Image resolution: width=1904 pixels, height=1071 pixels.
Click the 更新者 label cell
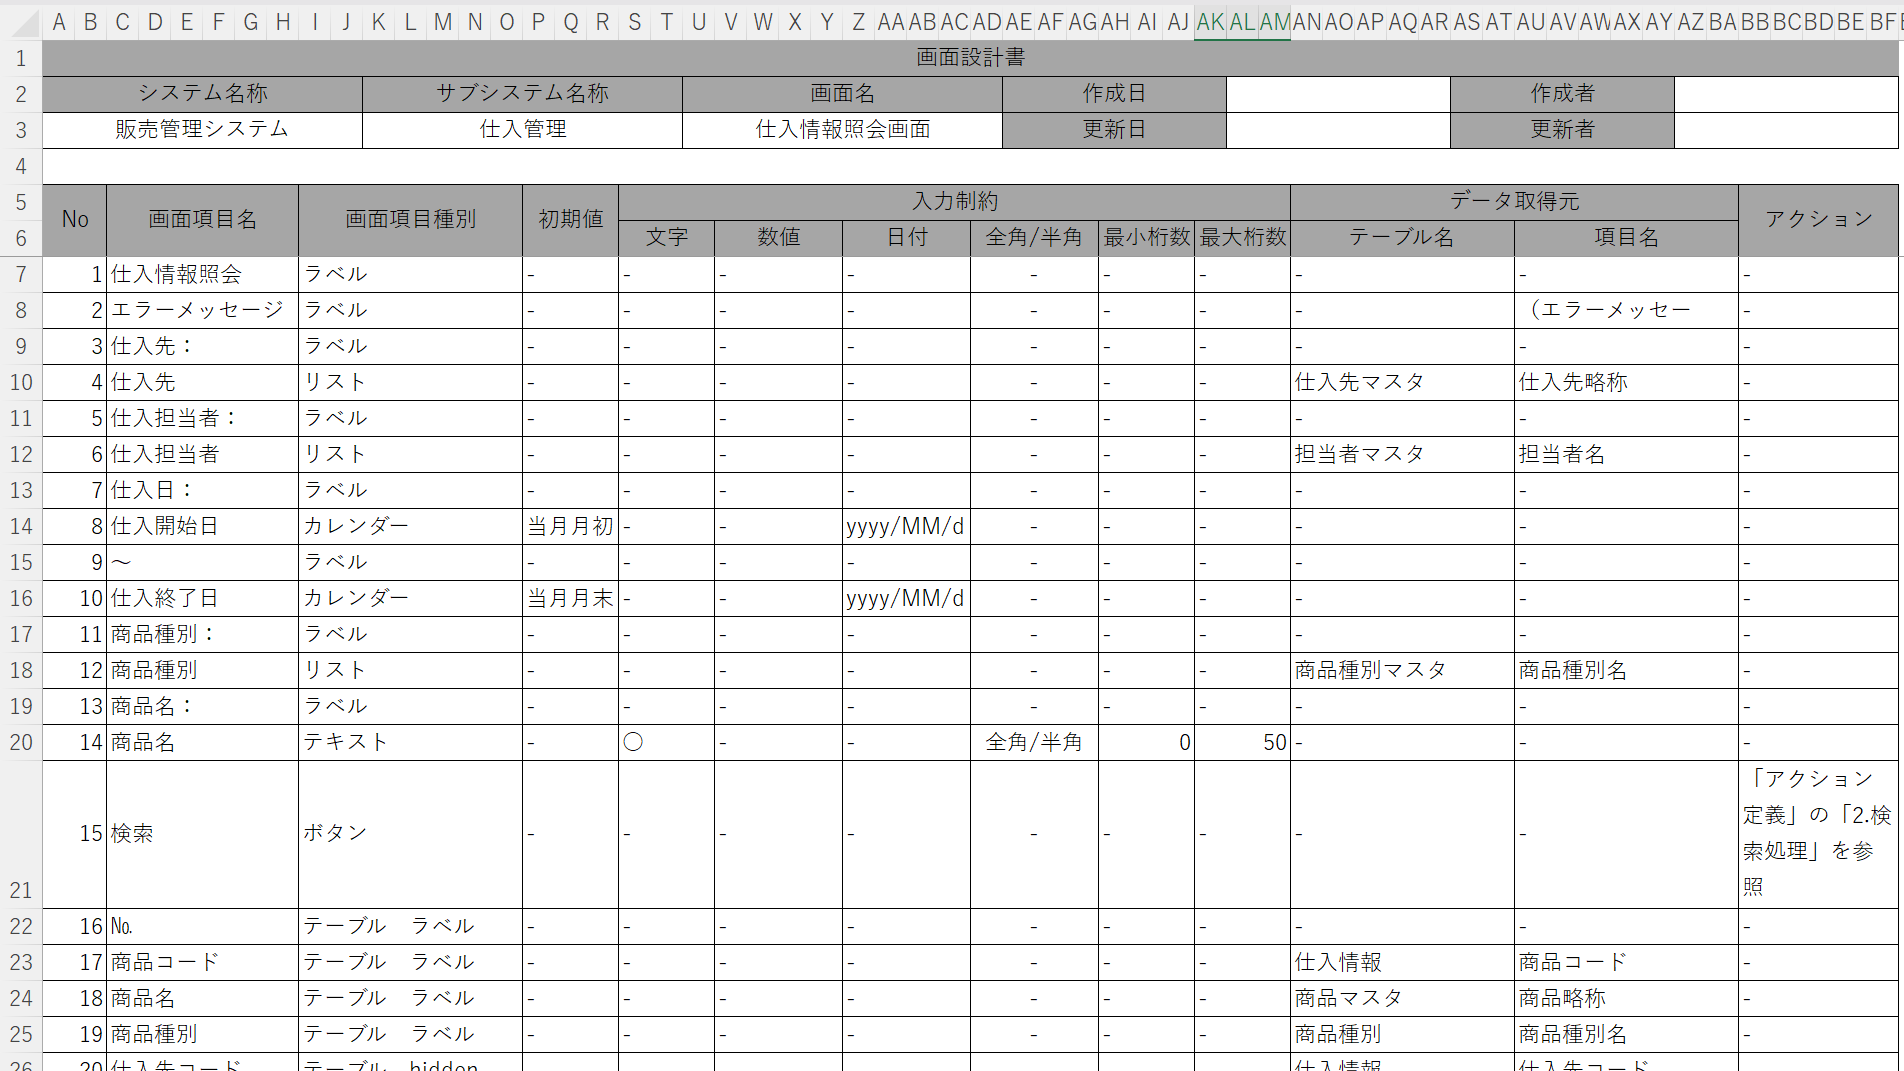[x=1562, y=130]
